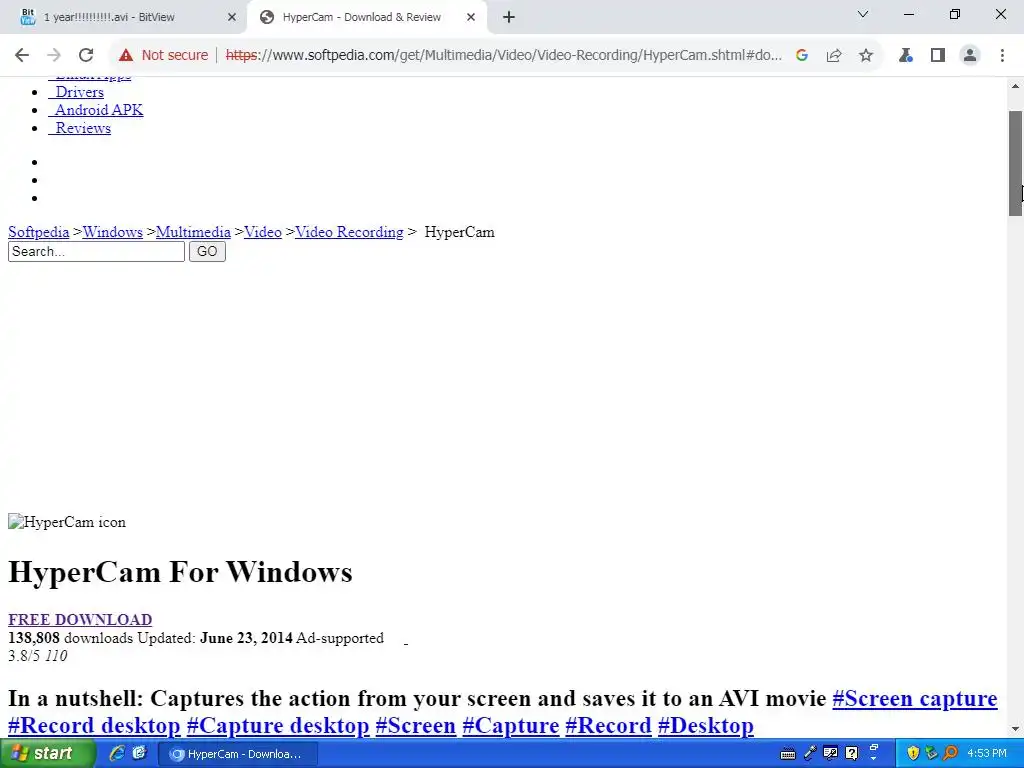The image size is (1024, 768).
Task: Click the HyperCam For Windows heading
Action: point(180,572)
